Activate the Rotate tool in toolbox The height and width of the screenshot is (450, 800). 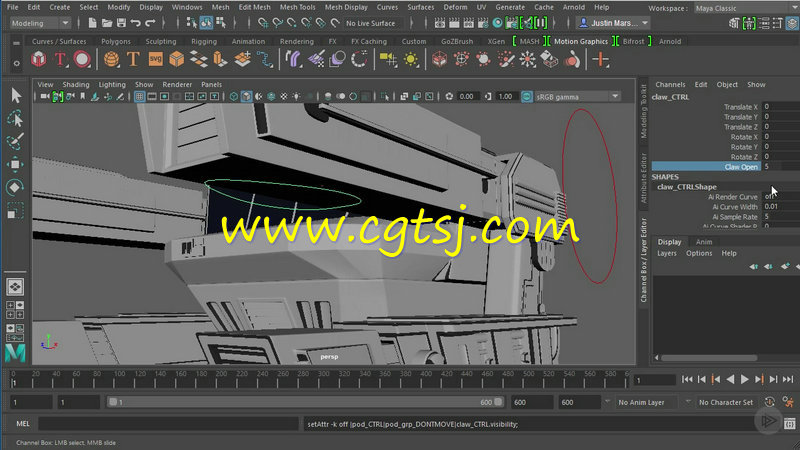tap(15, 187)
